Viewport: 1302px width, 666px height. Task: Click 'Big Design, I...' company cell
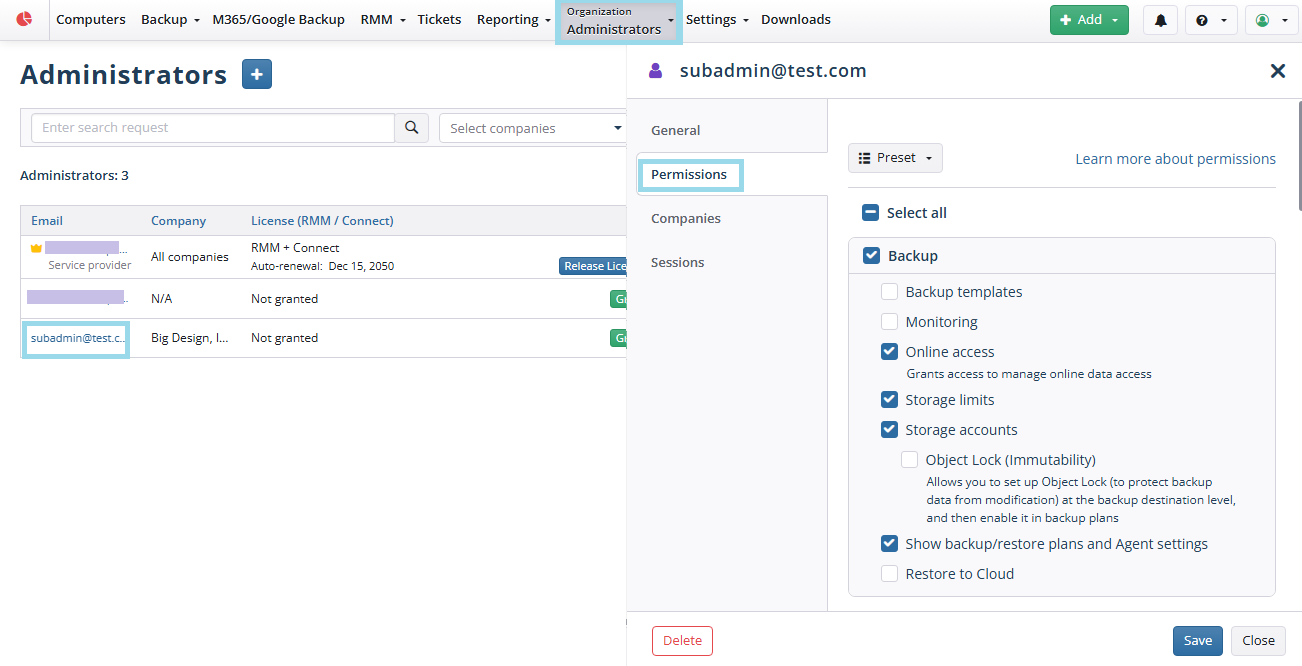pyautogui.click(x=190, y=338)
